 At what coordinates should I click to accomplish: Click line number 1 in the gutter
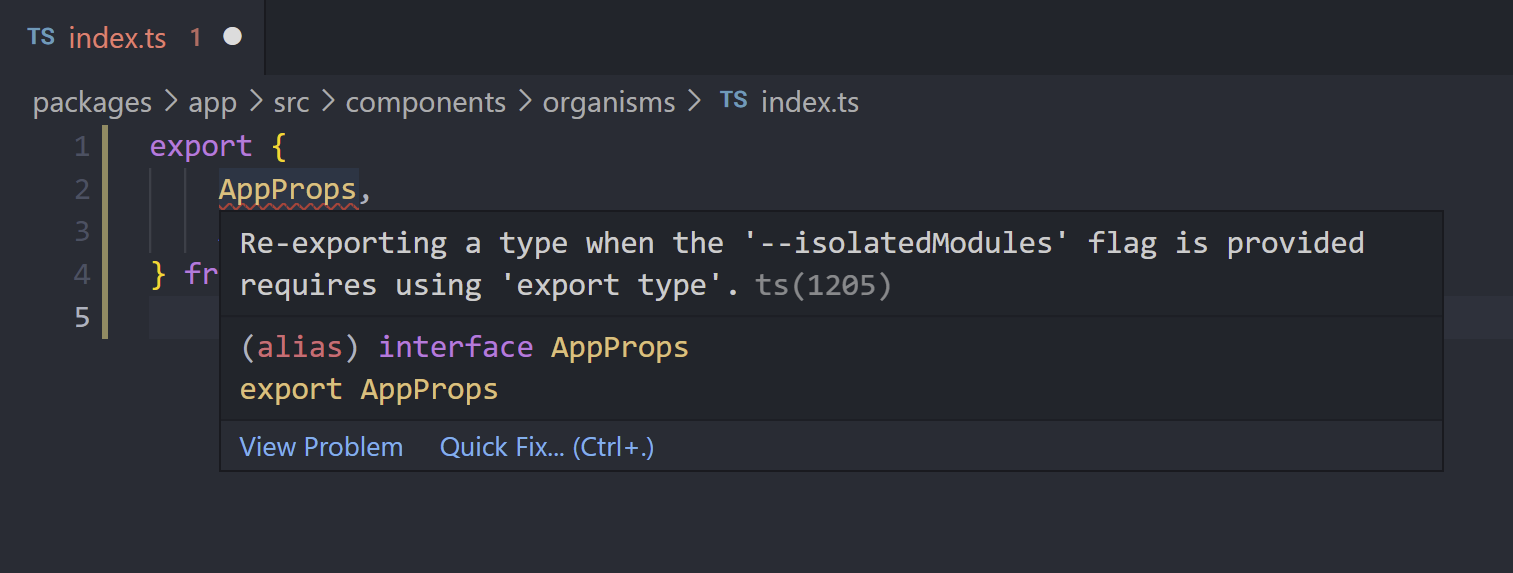(x=82, y=147)
